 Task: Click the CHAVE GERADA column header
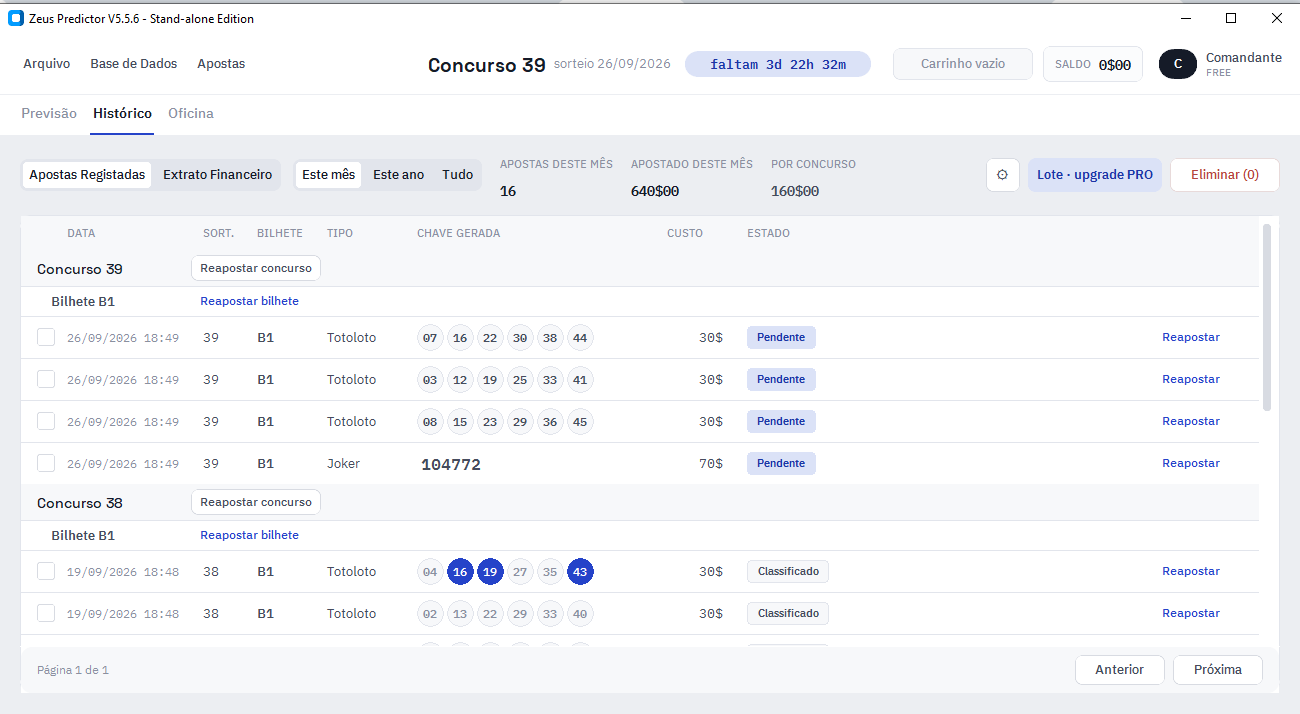(458, 234)
